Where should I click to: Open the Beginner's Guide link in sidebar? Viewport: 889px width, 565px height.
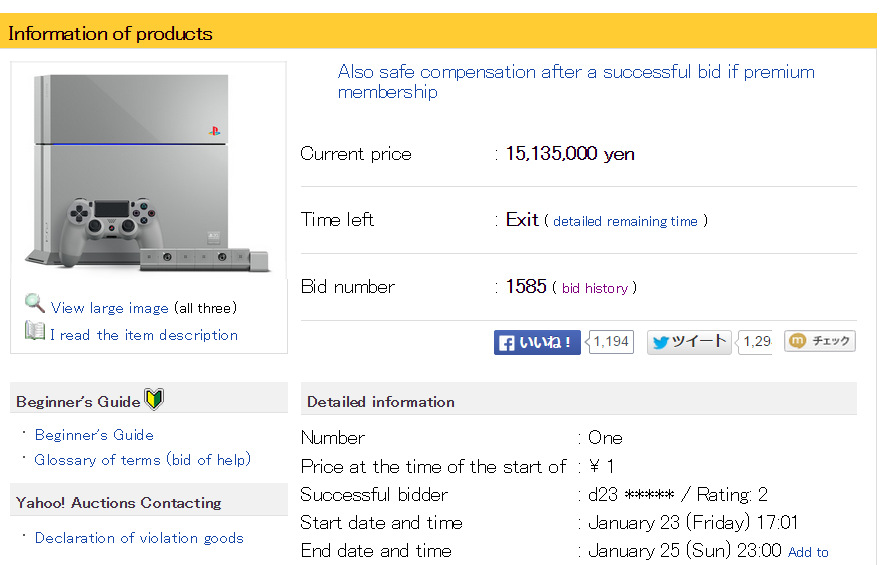[x=94, y=435]
